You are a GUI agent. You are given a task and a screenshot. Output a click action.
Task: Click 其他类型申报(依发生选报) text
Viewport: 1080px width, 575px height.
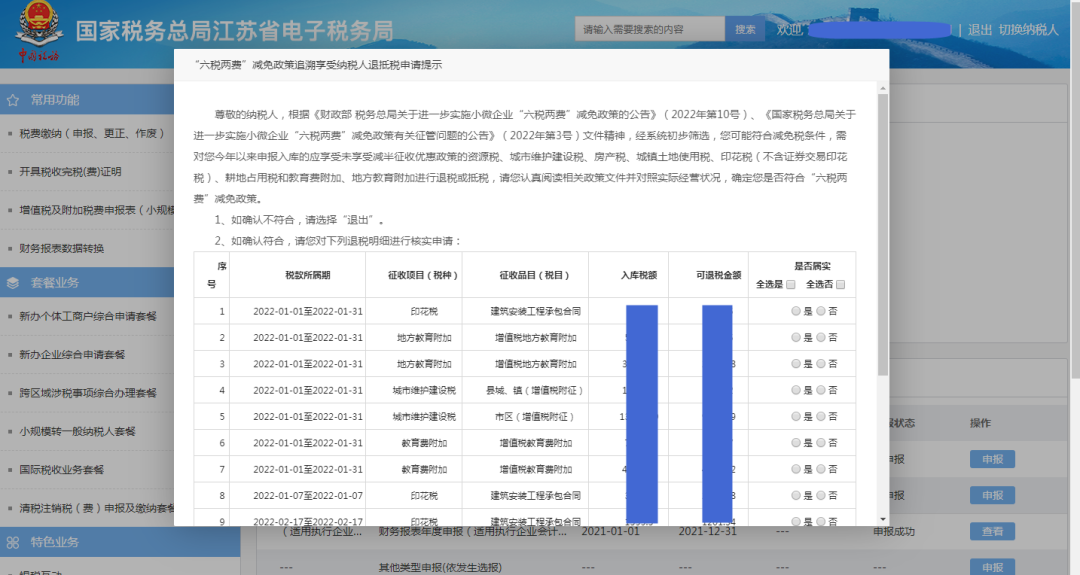[439, 567]
